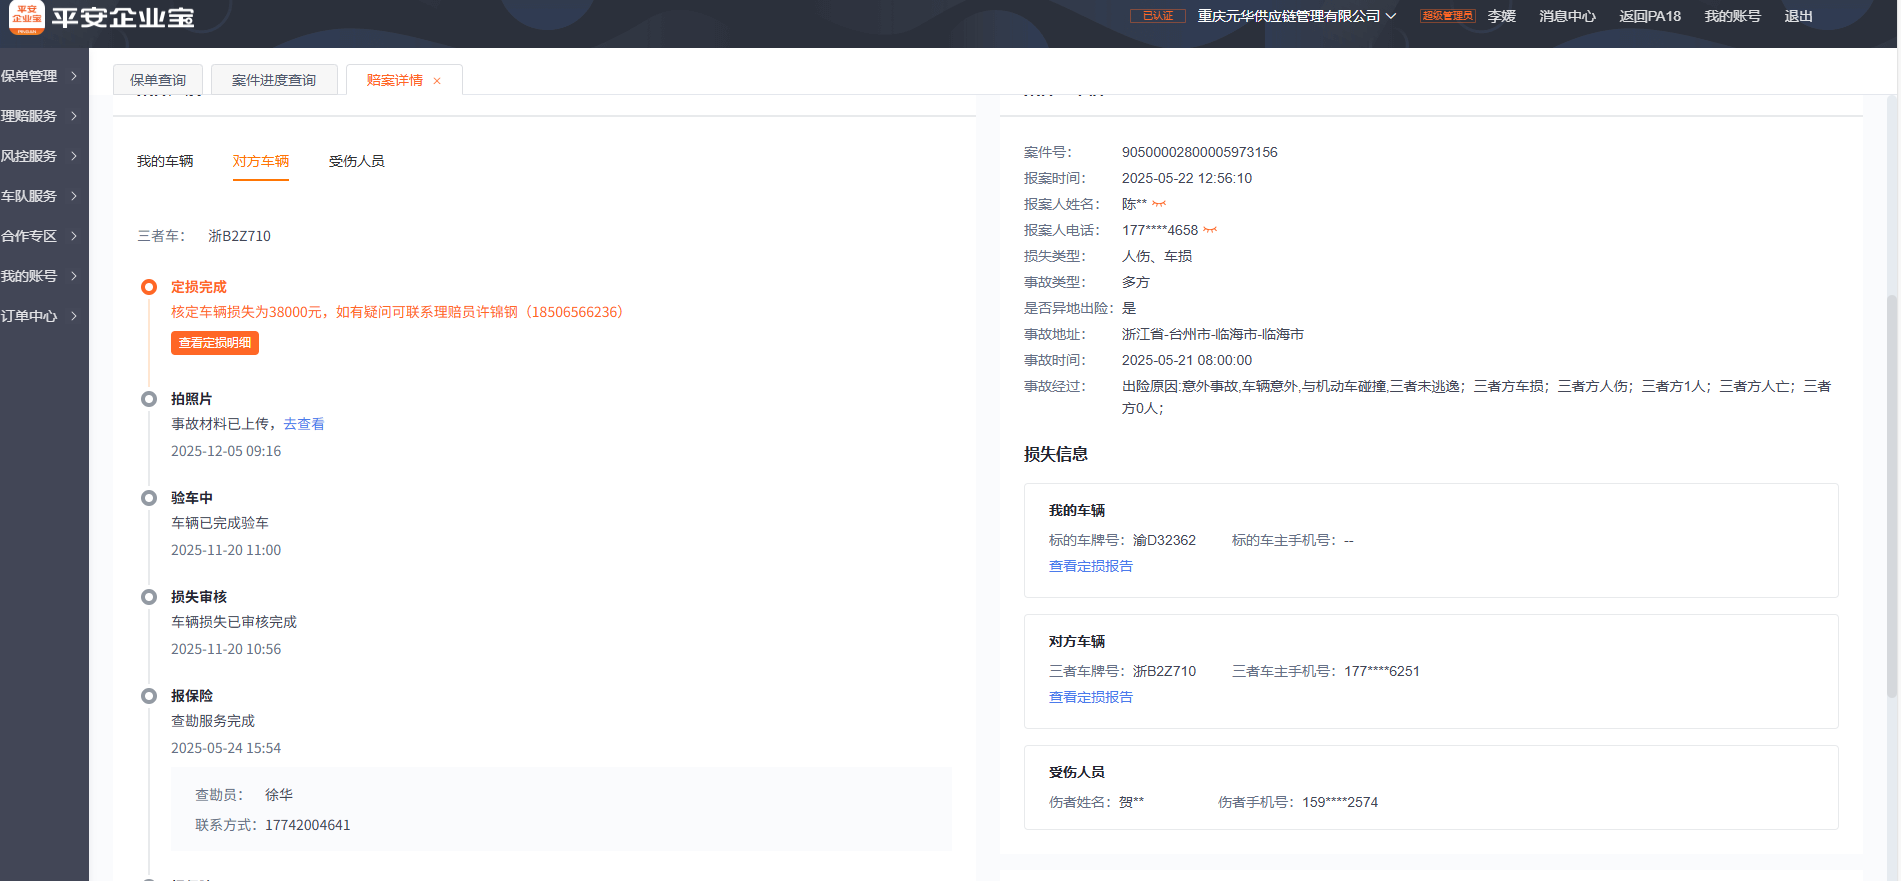The image size is (1901, 881).
Task: Click the 查看定损明细 button
Action: click(215, 343)
